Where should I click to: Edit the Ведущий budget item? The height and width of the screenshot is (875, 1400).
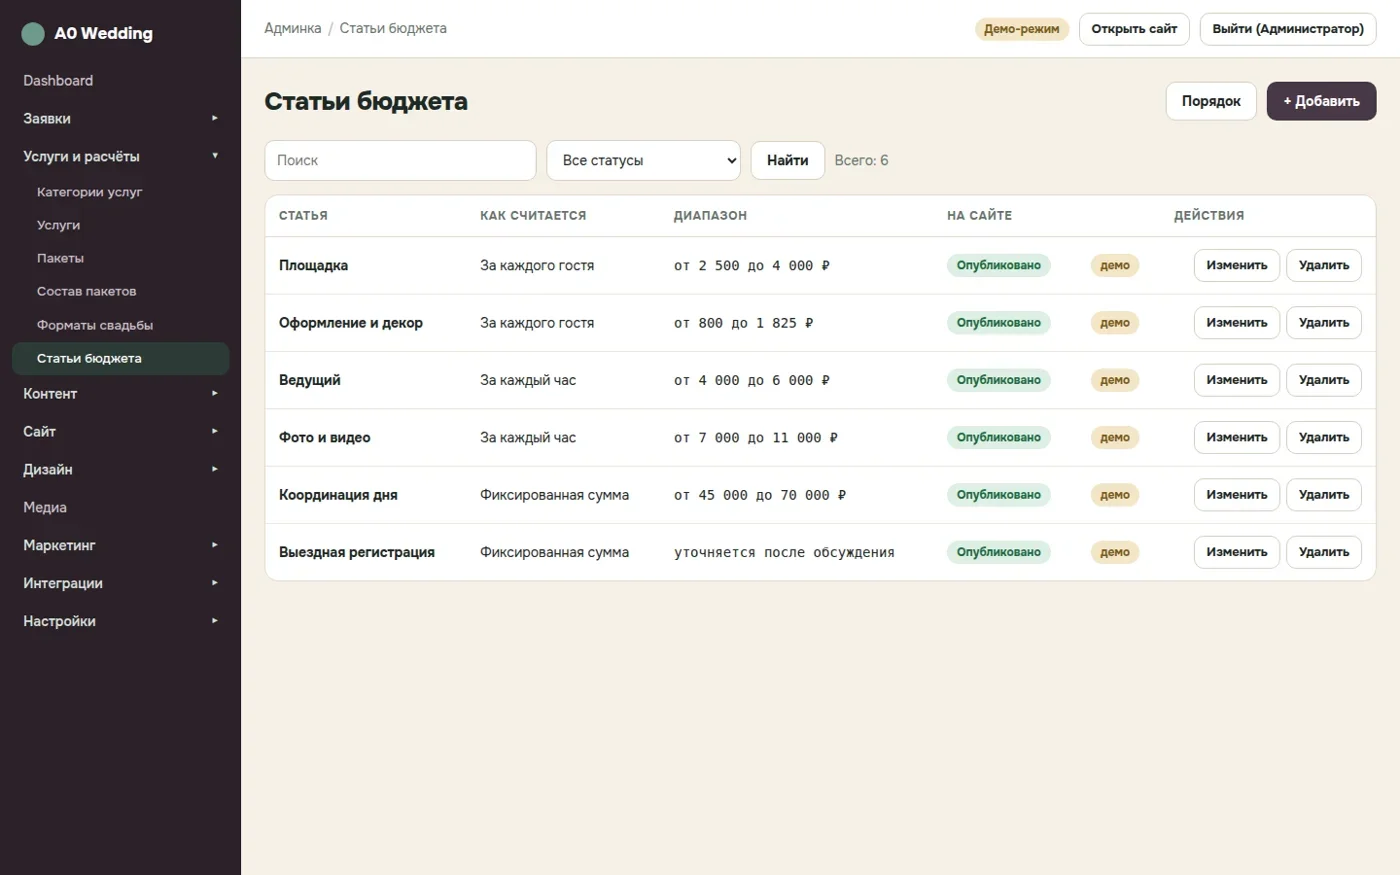coord(1237,380)
